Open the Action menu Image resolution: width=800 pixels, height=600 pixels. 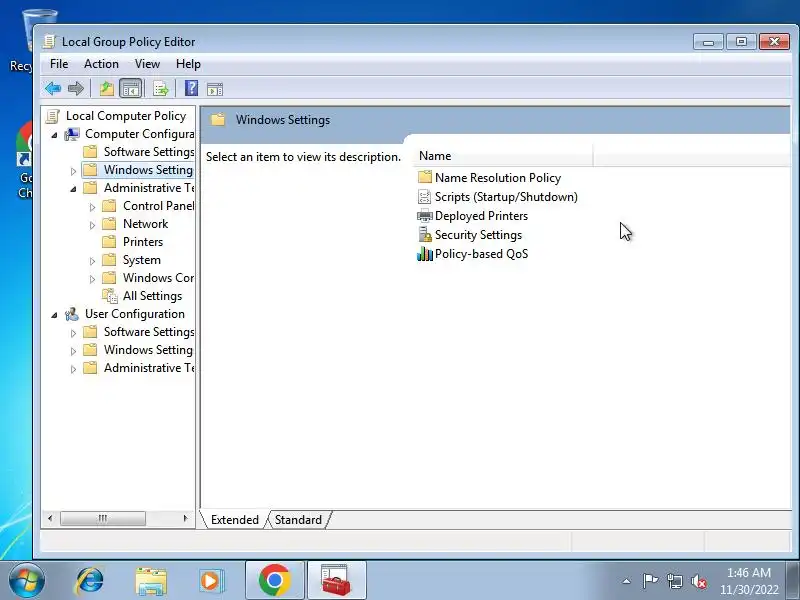click(101, 64)
